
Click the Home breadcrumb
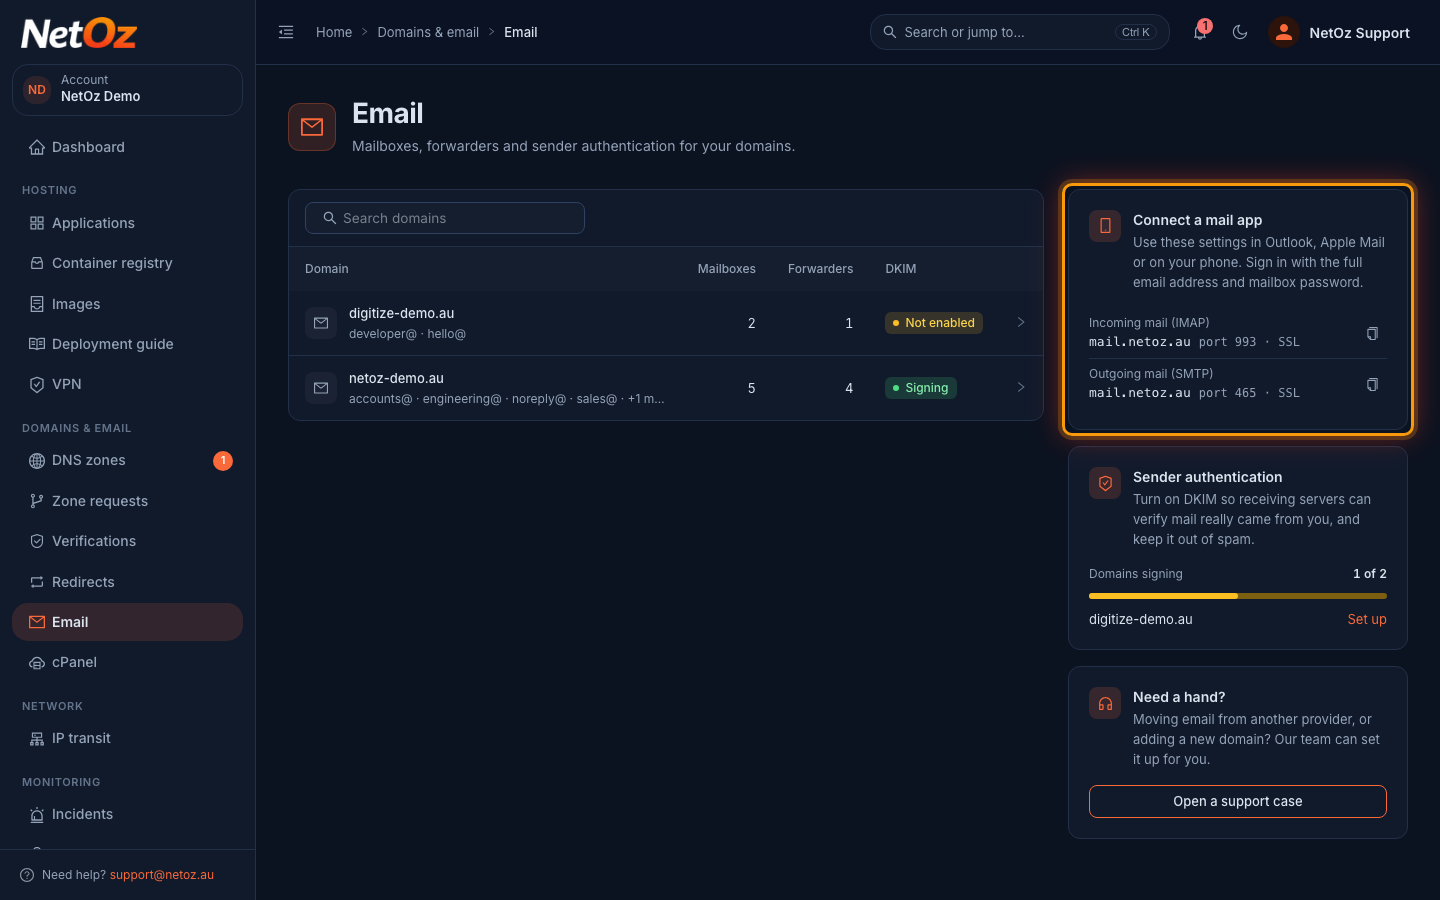pos(334,32)
